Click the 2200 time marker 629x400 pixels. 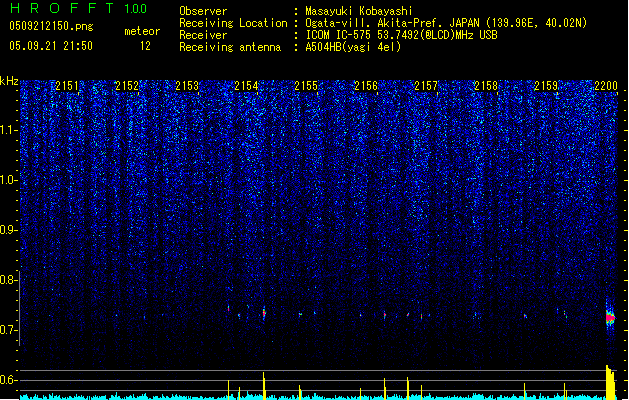(606, 86)
